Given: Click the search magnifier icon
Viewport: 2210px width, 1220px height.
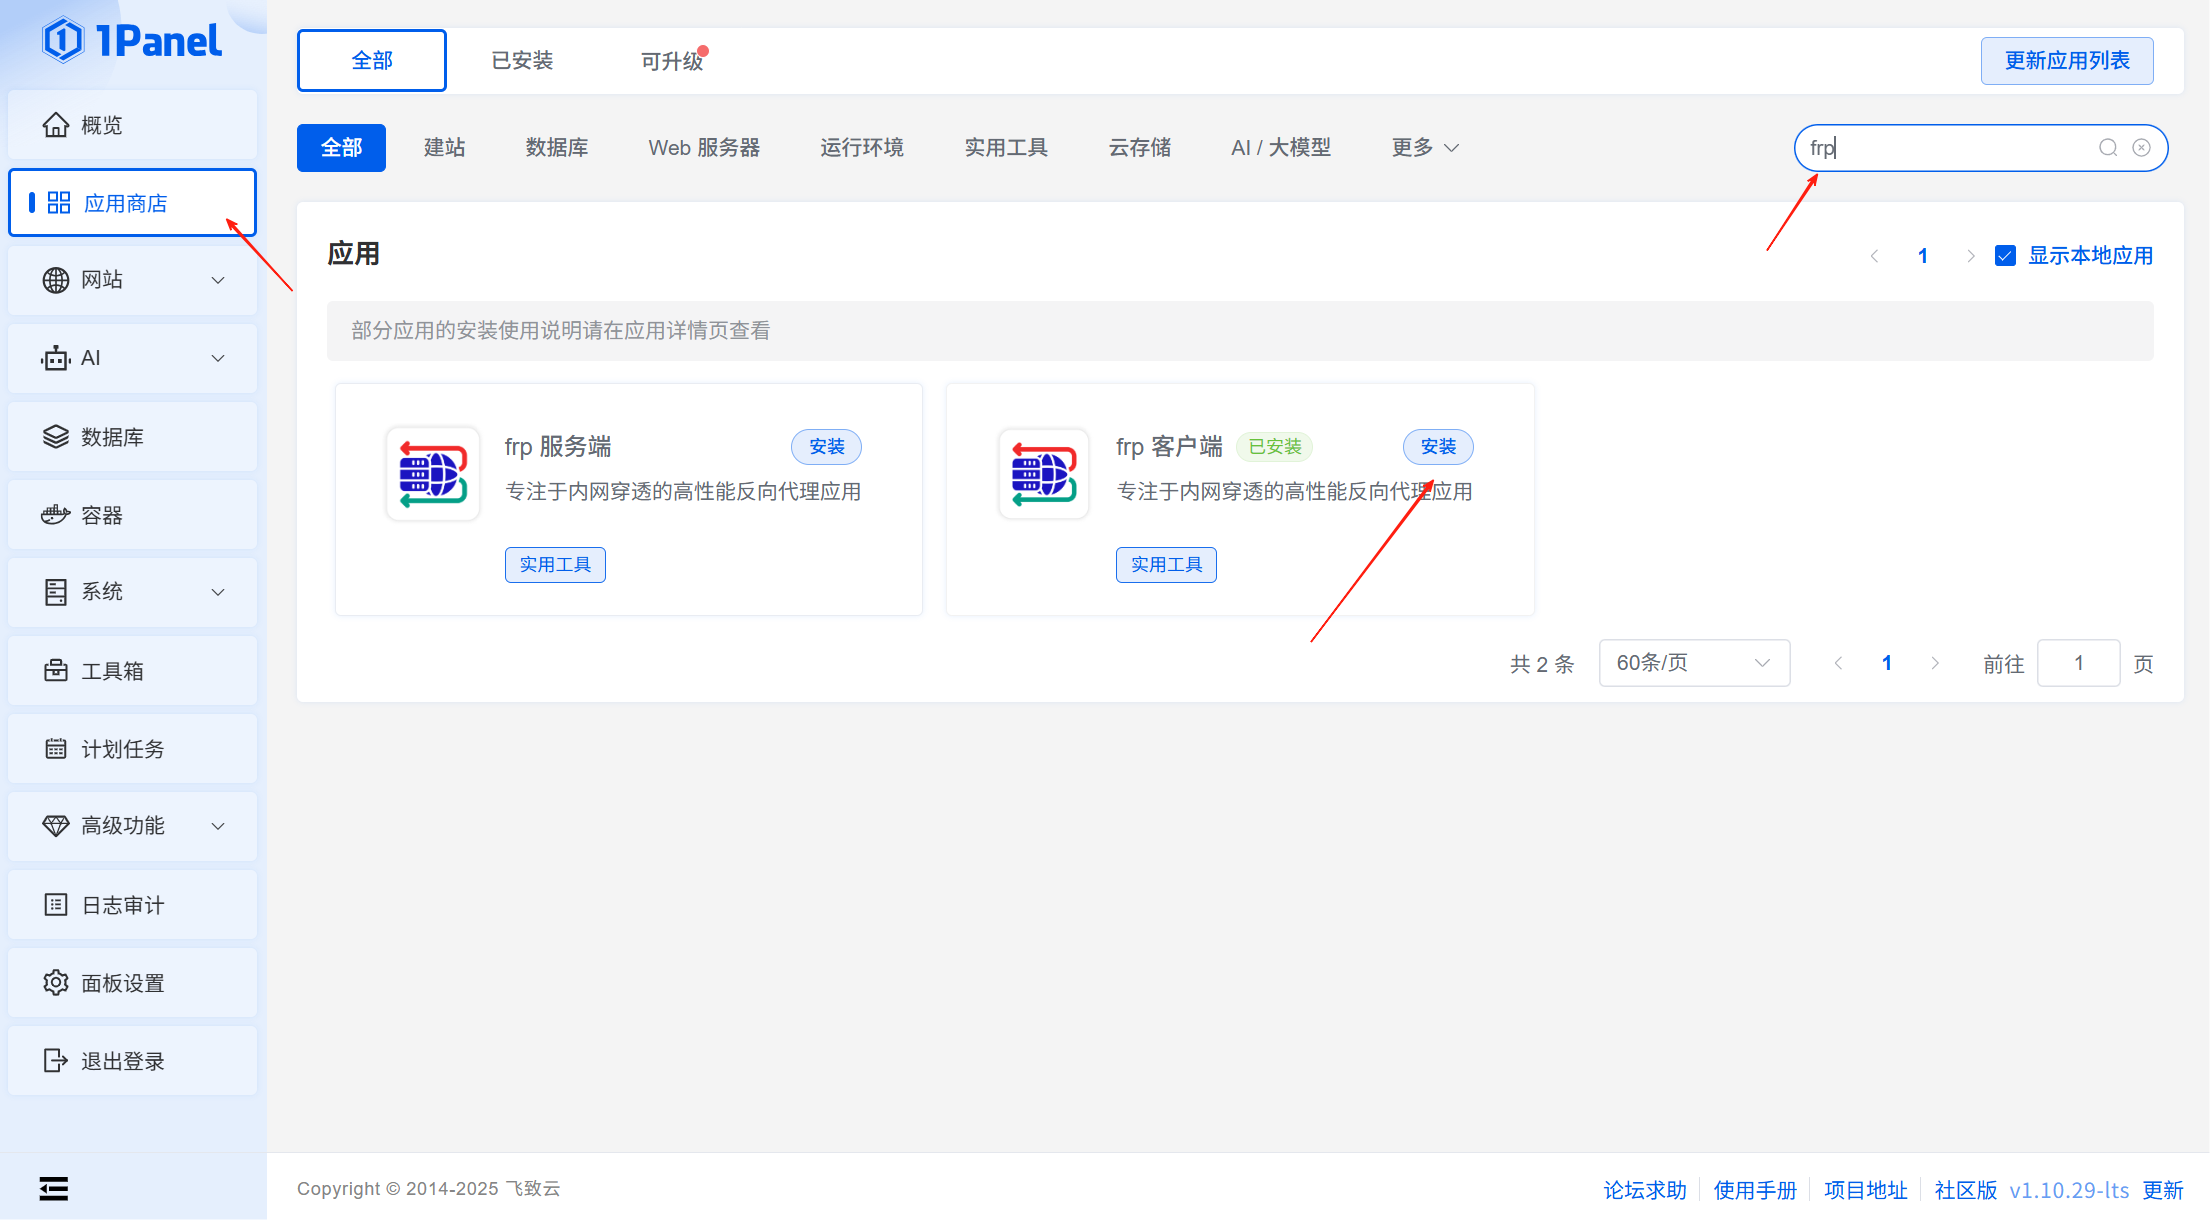Looking at the screenshot, I should tap(2108, 148).
